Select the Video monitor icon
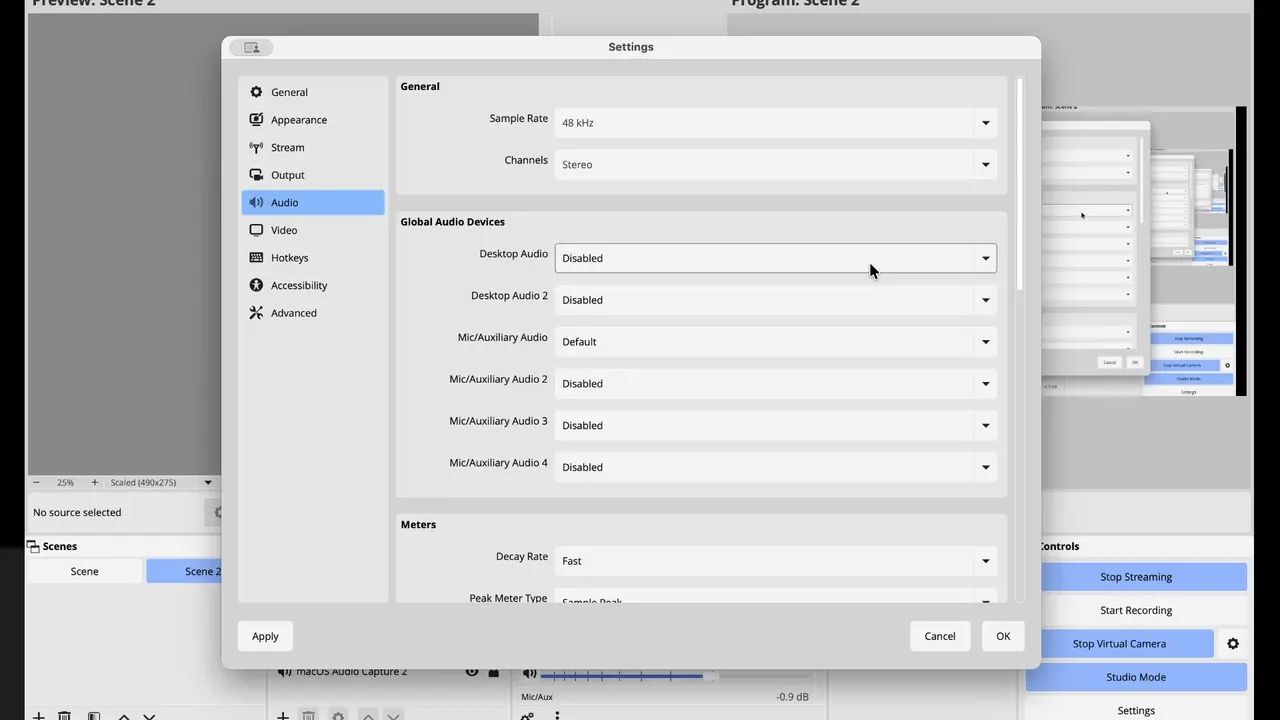Screen dimensions: 1280x720 tap(256, 230)
